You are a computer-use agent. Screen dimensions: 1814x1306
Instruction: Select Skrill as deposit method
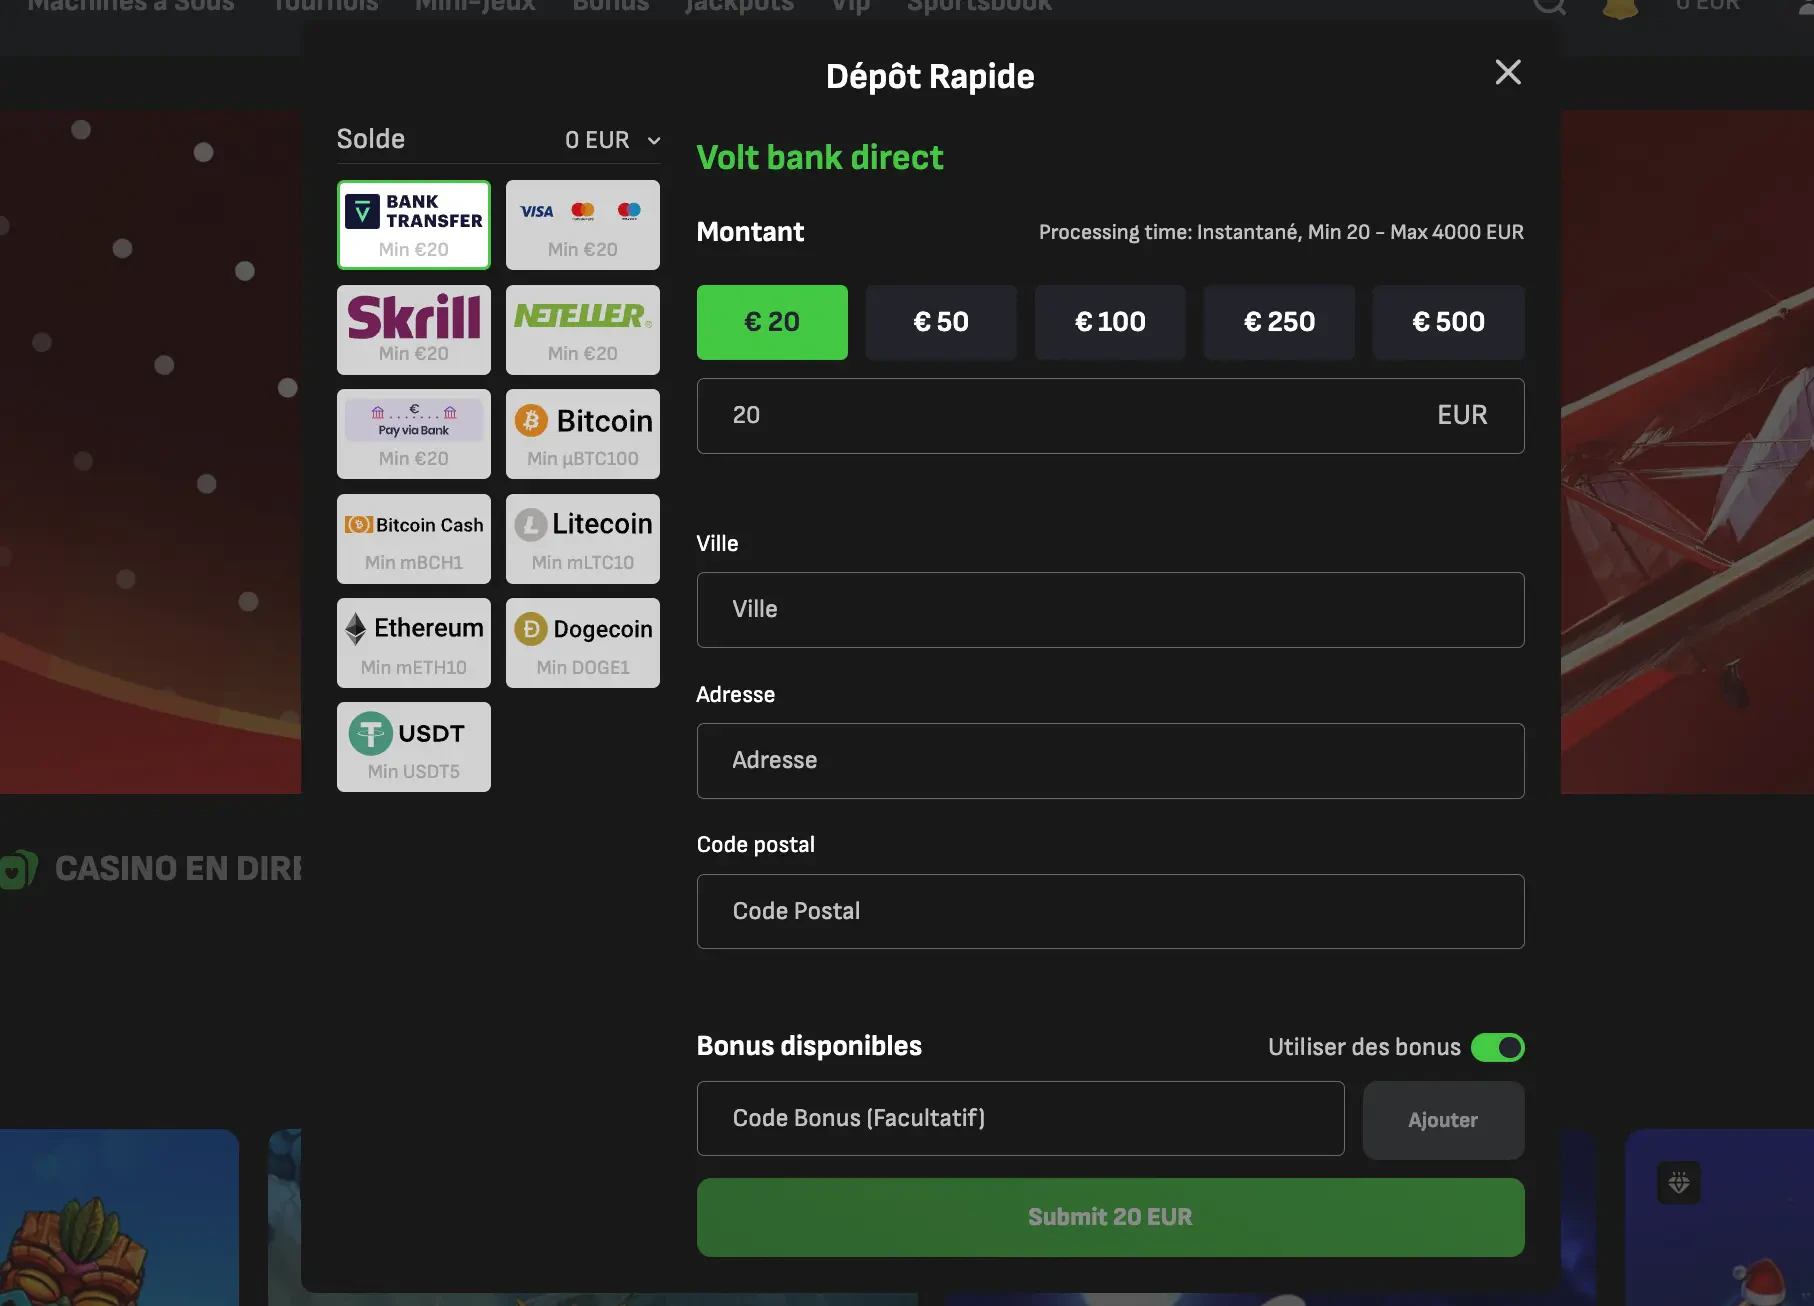point(414,330)
